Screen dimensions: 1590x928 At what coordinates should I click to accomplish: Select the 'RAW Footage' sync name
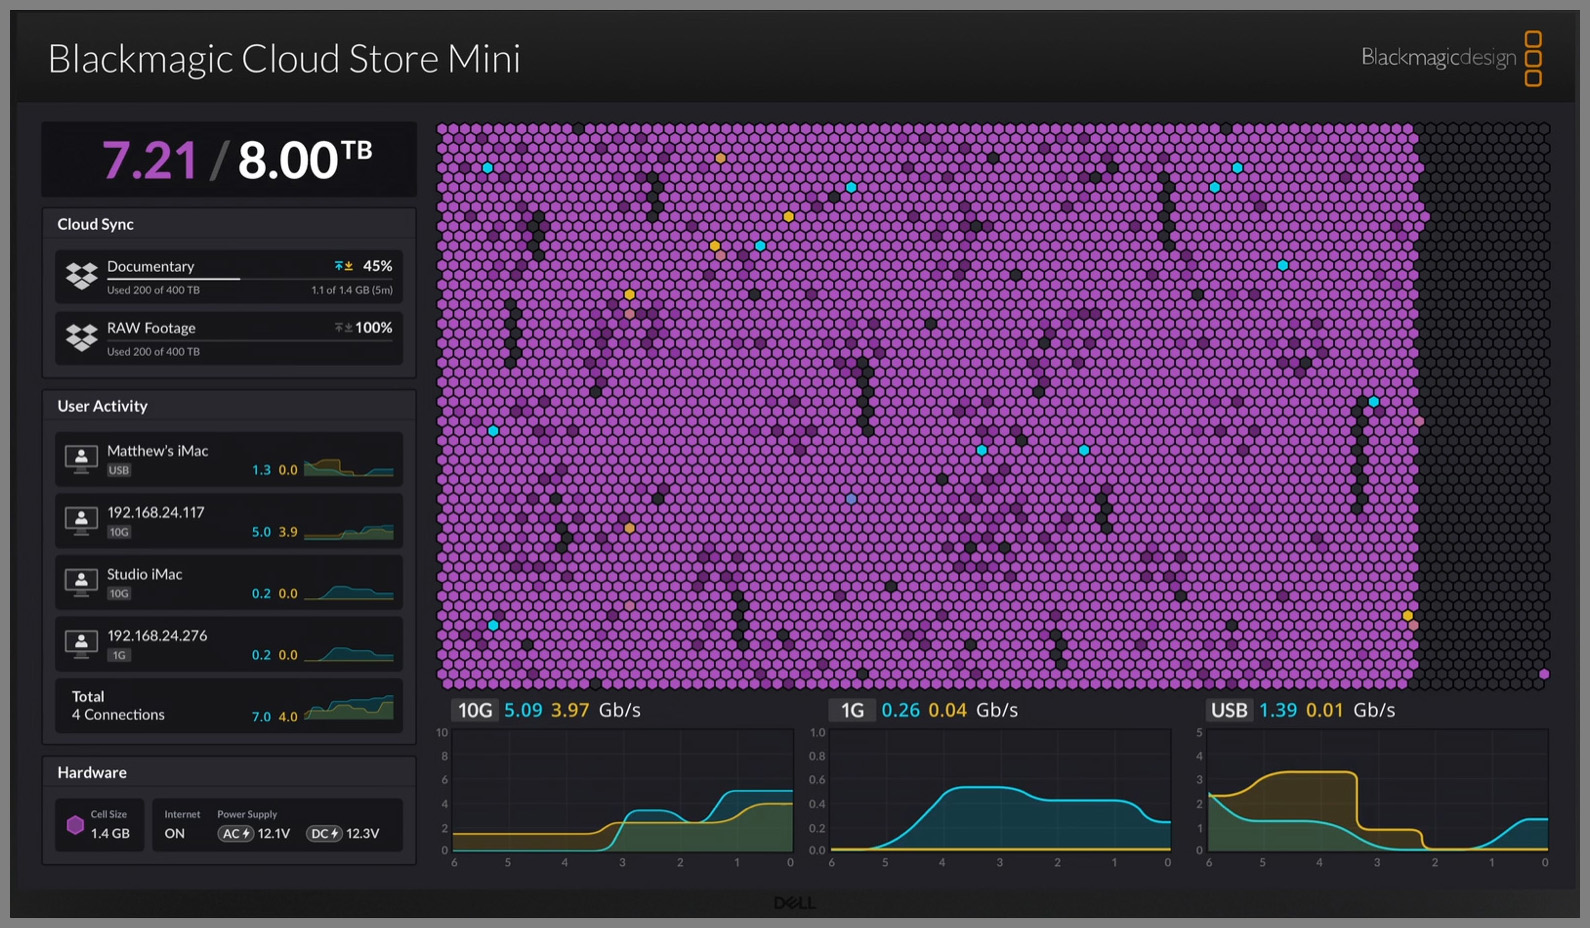151,328
